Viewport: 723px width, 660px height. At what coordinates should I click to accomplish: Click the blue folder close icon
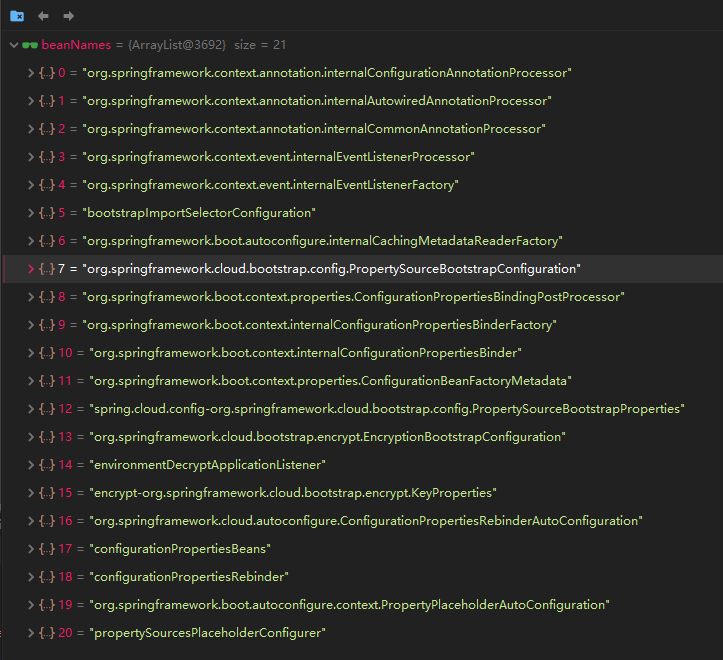tap(17, 16)
